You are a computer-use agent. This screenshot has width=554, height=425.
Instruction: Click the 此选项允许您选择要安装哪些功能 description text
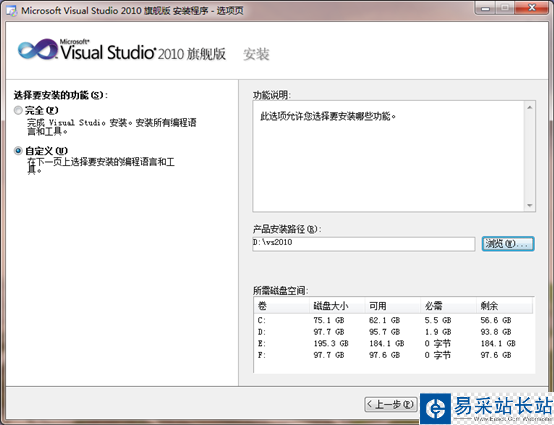[328, 116]
